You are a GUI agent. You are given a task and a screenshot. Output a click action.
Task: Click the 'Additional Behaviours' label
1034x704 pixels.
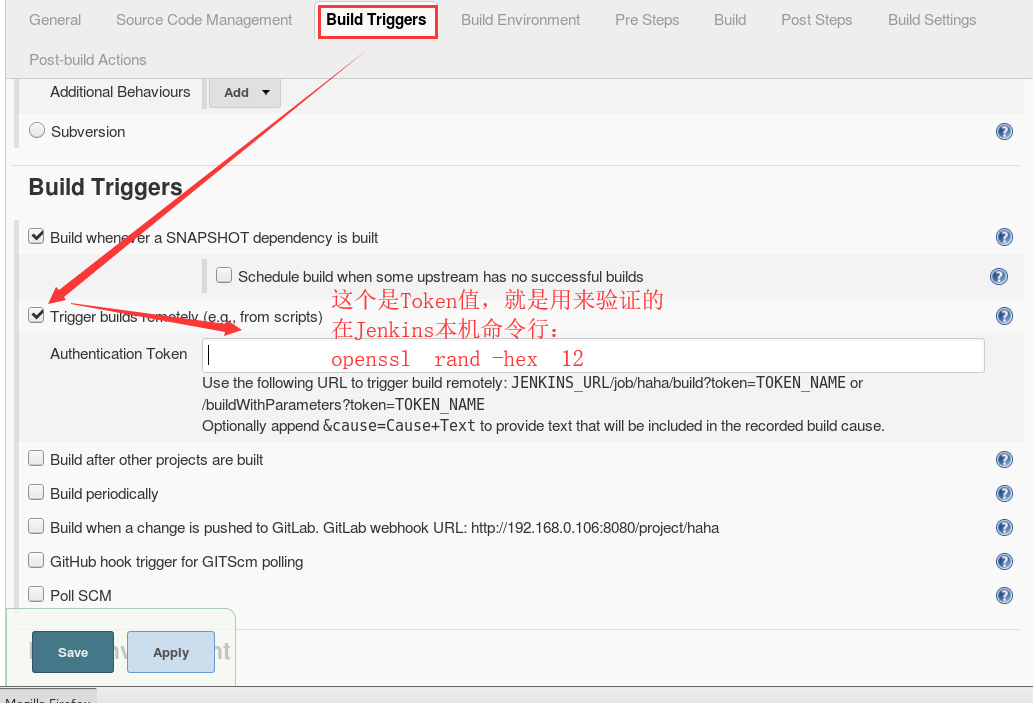point(120,92)
